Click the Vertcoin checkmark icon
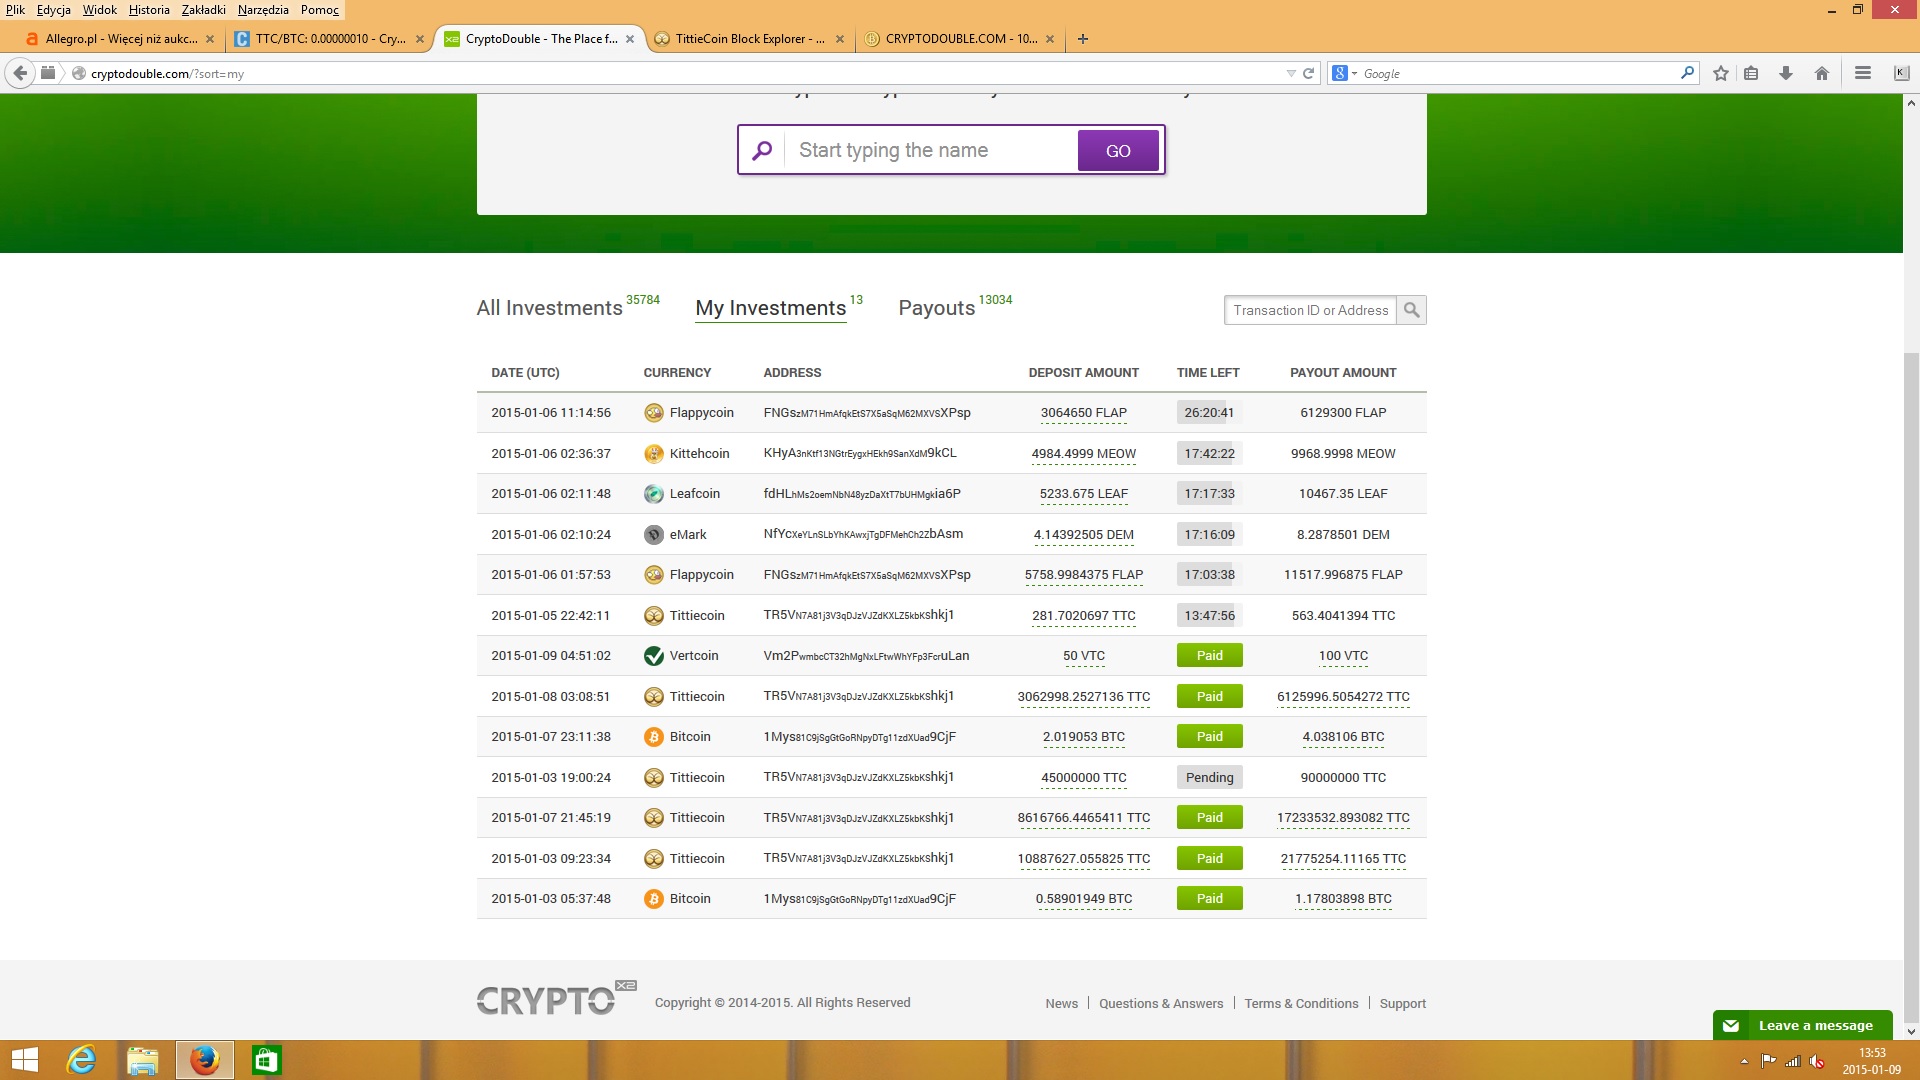1920x1080 pixels. (654, 656)
